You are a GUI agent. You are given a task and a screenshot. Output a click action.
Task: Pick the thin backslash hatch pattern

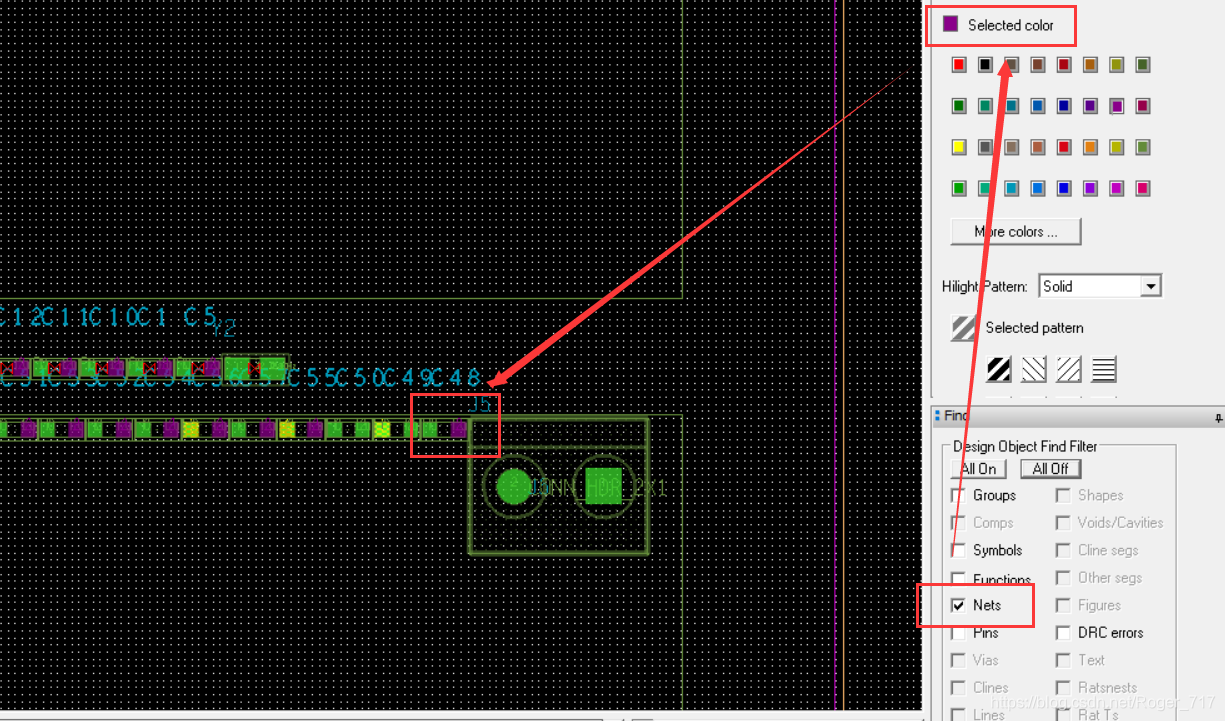[1034, 370]
